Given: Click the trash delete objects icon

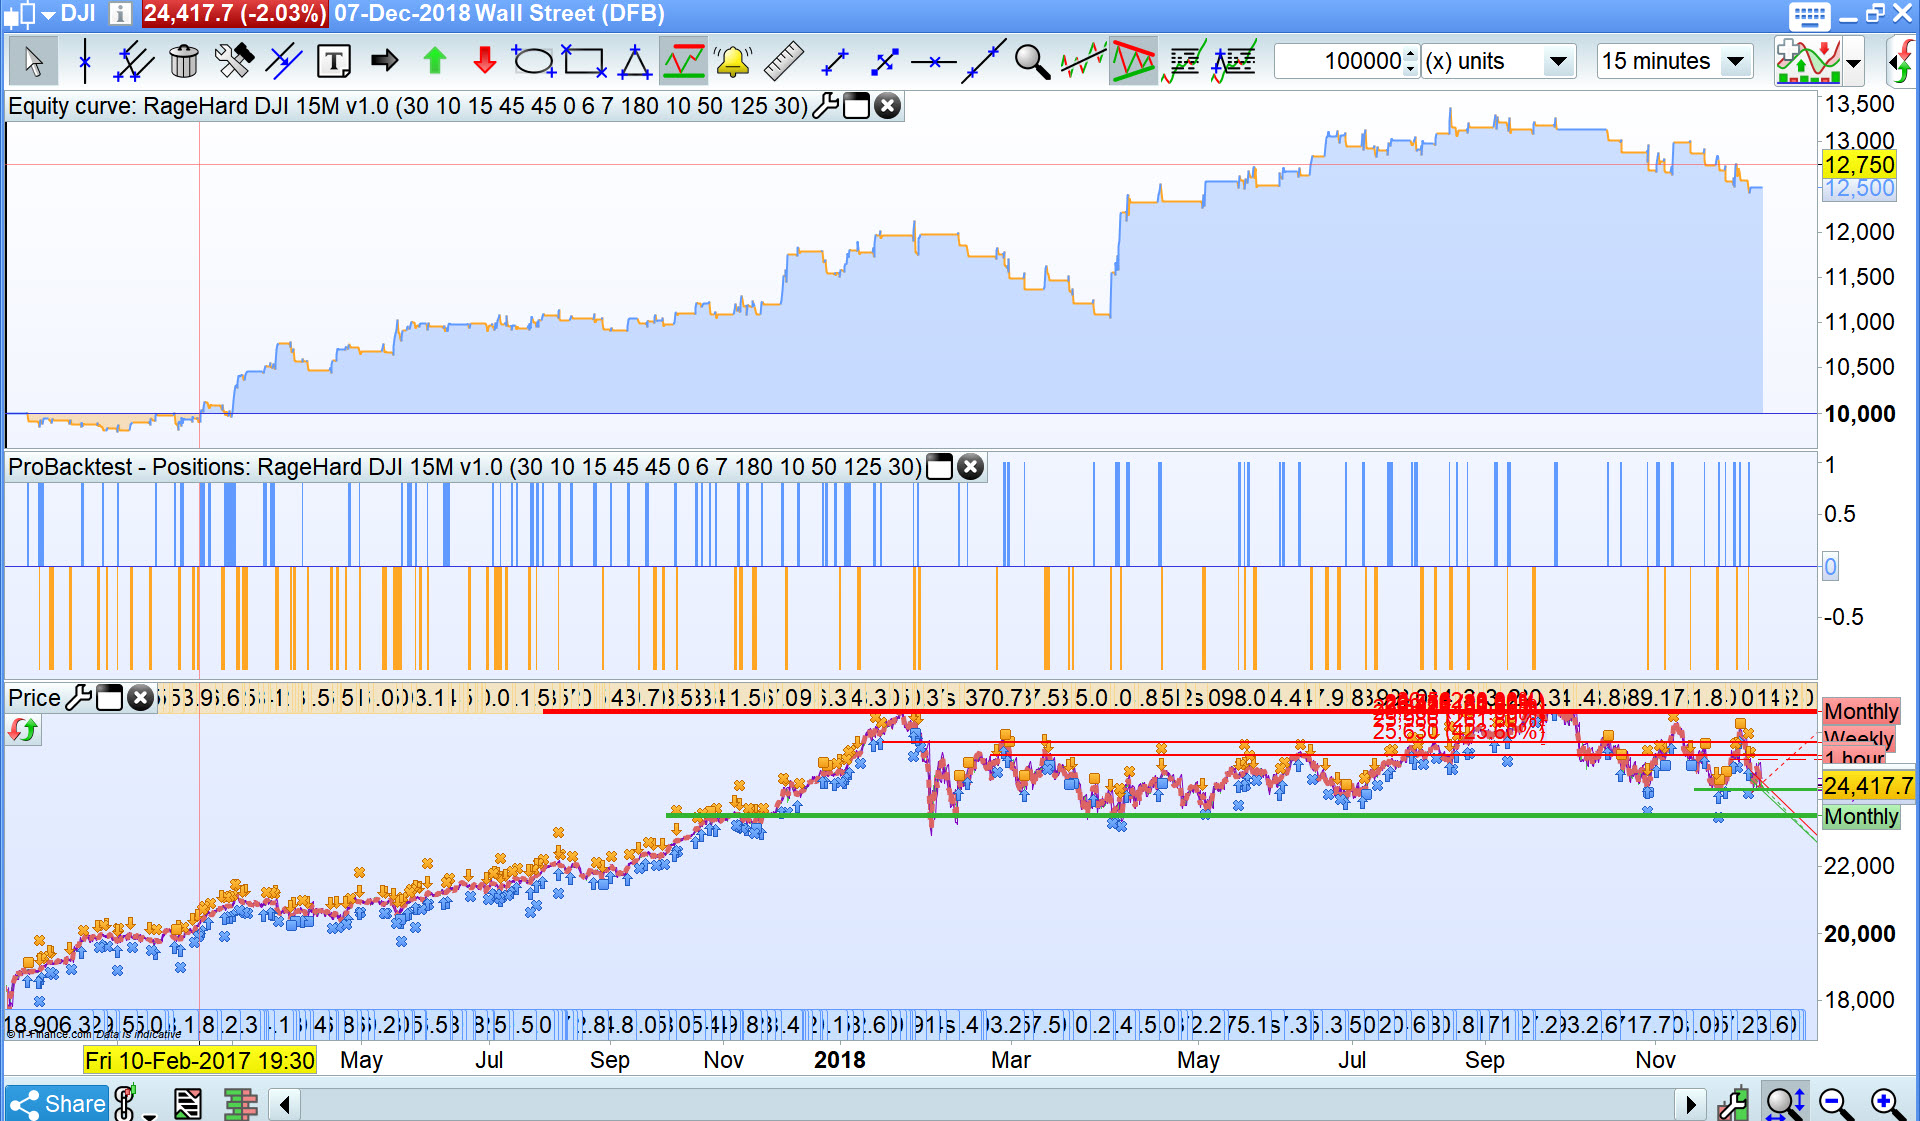Looking at the screenshot, I should [x=183, y=62].
